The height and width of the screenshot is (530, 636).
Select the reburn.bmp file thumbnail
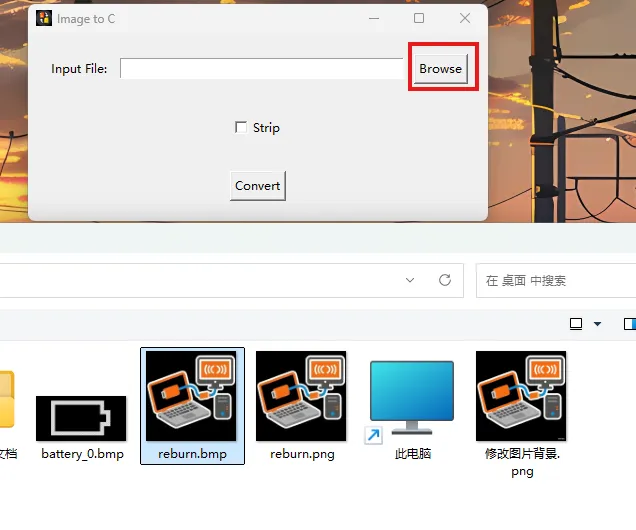pos(191,396)
